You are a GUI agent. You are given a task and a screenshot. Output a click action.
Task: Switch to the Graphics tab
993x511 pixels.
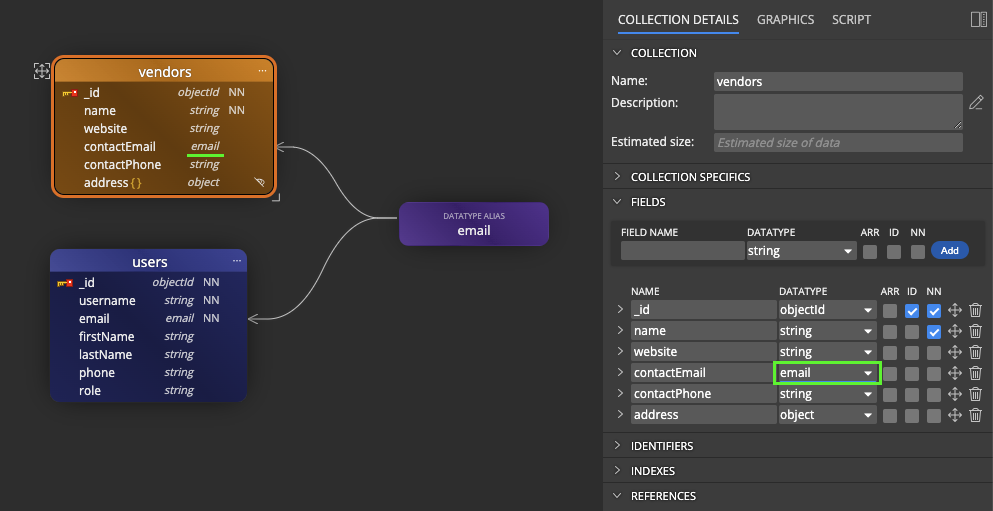785,20
